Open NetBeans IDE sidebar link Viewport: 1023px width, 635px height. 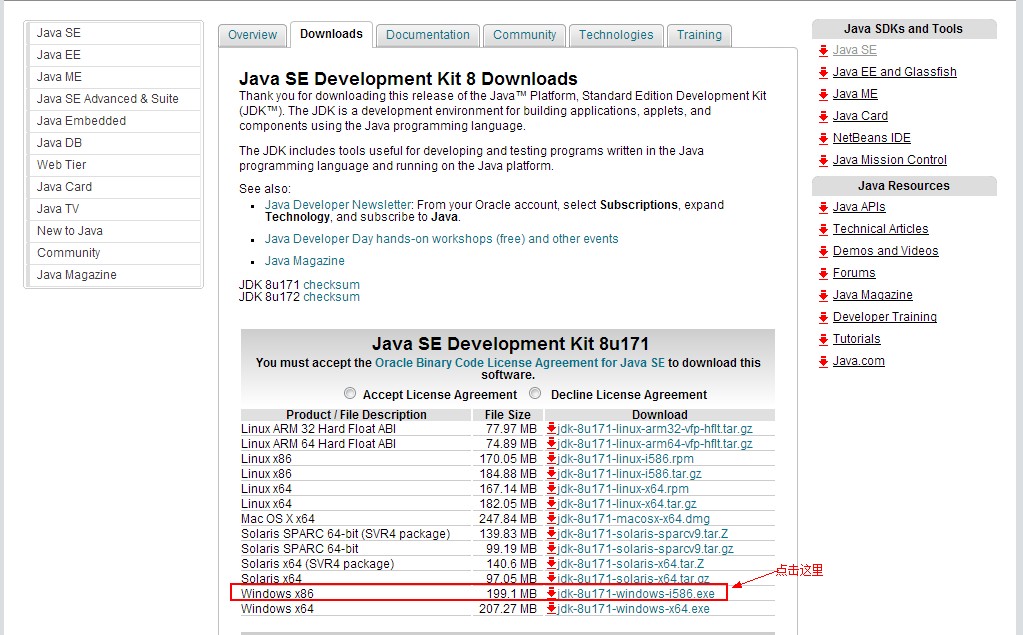[872, 138]
